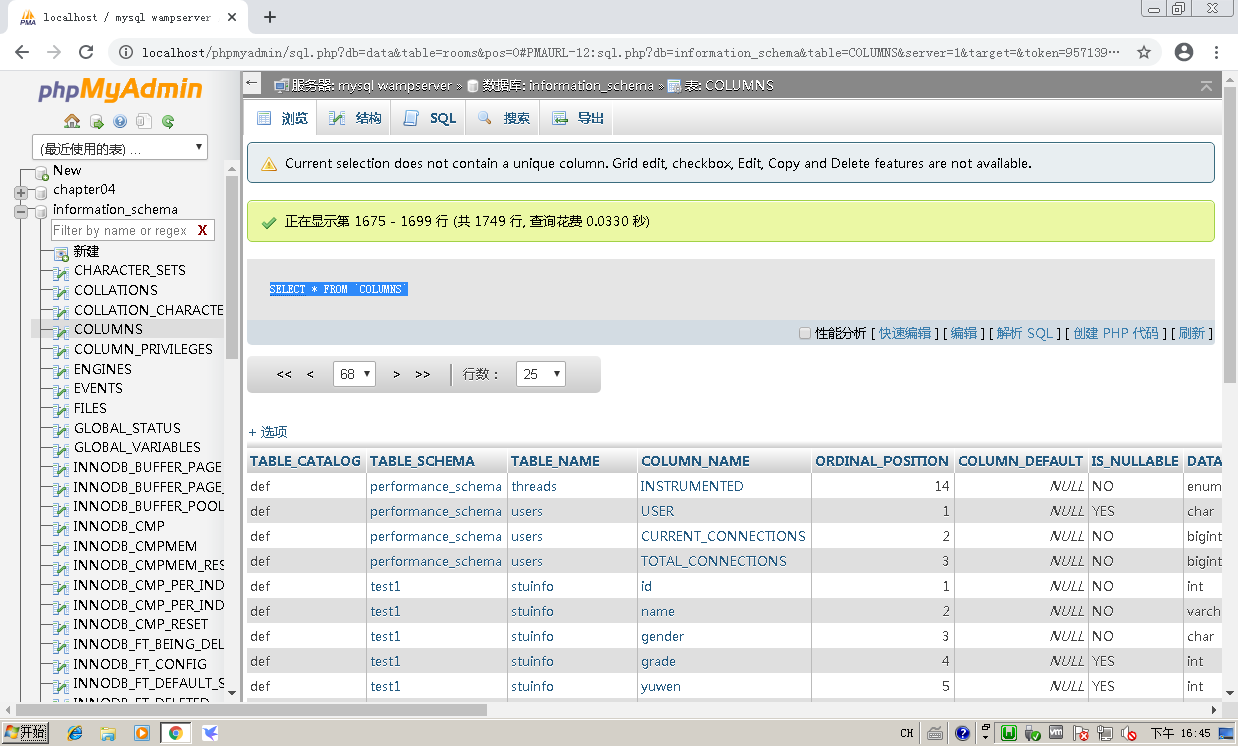The width and height of the screenshot is (1238, 746).
Task: Click the table icon beside ENGINES
Action: tap(61, 370)
